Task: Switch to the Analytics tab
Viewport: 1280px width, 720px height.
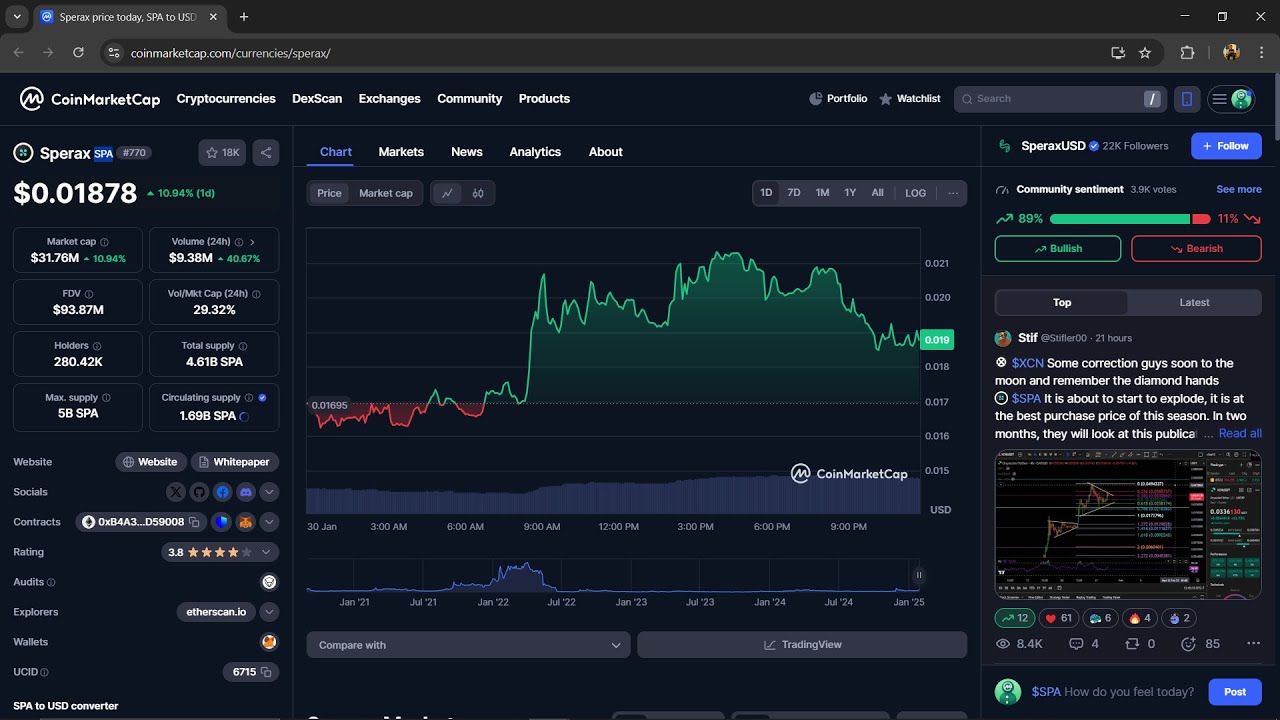Action: 535,152
